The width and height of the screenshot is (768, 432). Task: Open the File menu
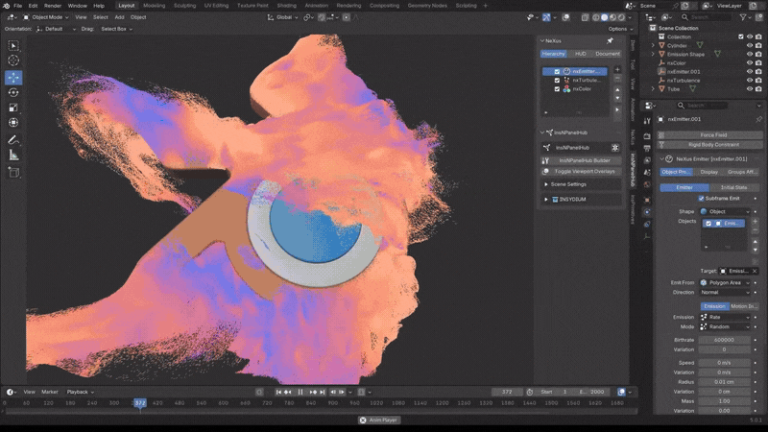(x=18, y=6)
